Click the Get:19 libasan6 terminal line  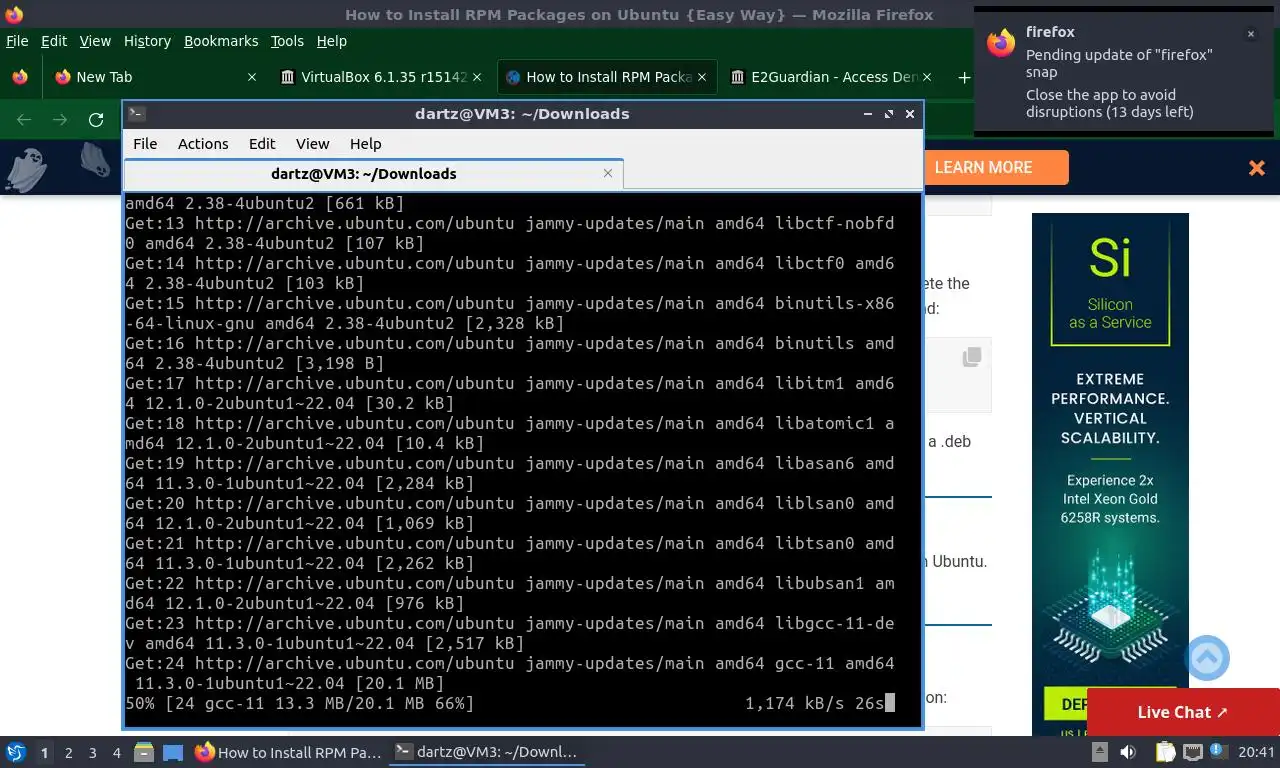(510, 473)
